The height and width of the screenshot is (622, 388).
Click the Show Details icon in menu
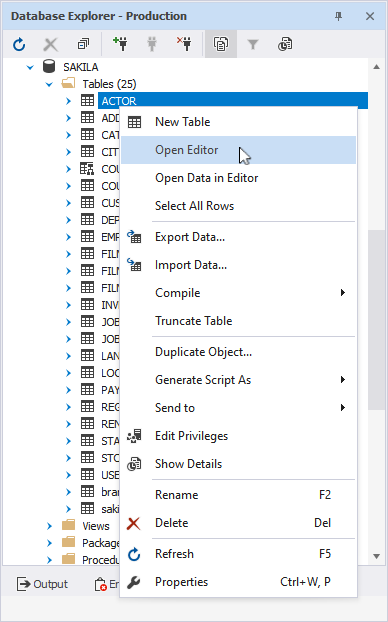(x=134, y=464)
